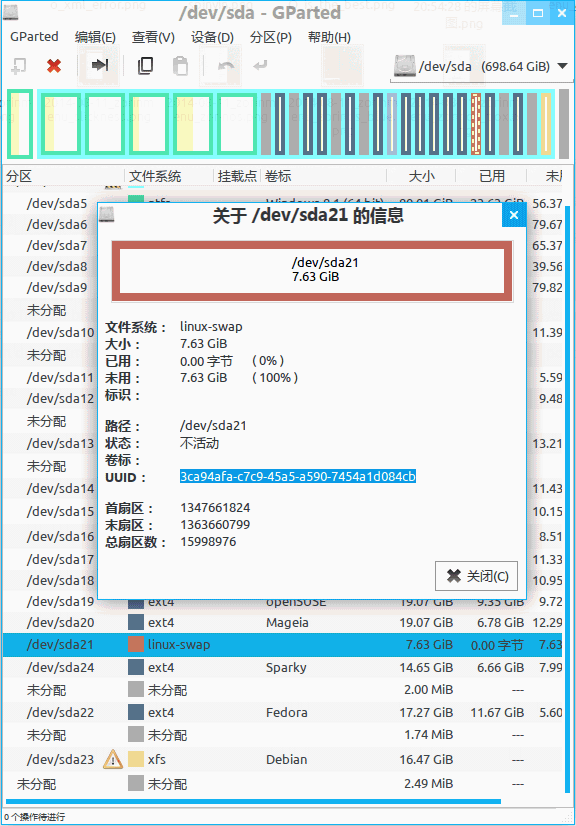Click the xfs color swatch for sda23
The image size is (576, 826).
pos(136,759)
